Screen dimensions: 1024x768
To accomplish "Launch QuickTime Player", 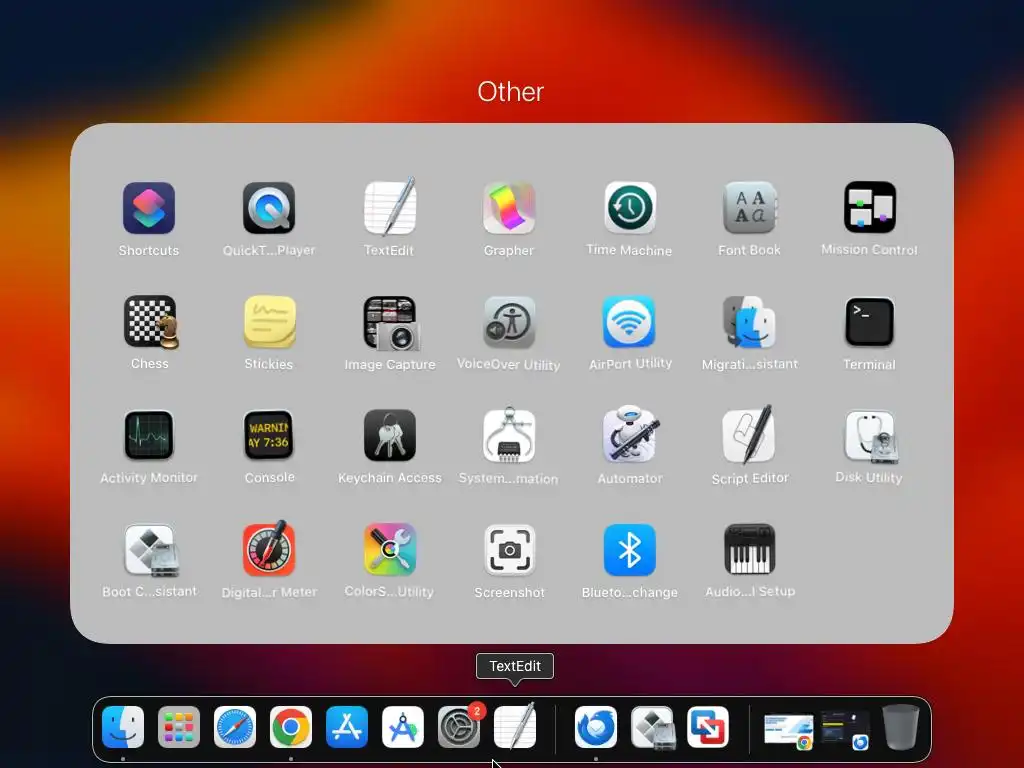I will [x=269, y=208].
